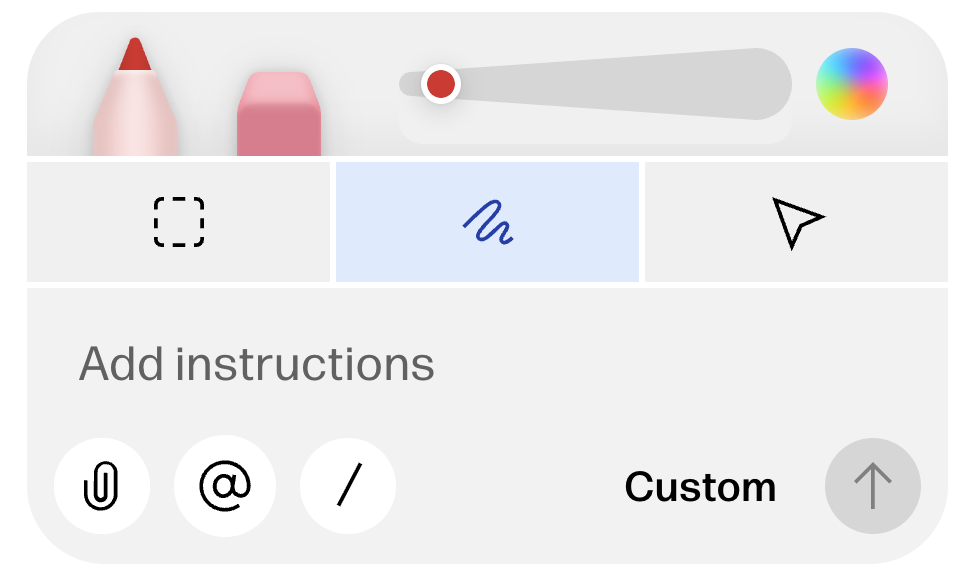Viewport: 972px width, 582px height.
Task: Enable the arrow pointer mode
Action: 796,222
